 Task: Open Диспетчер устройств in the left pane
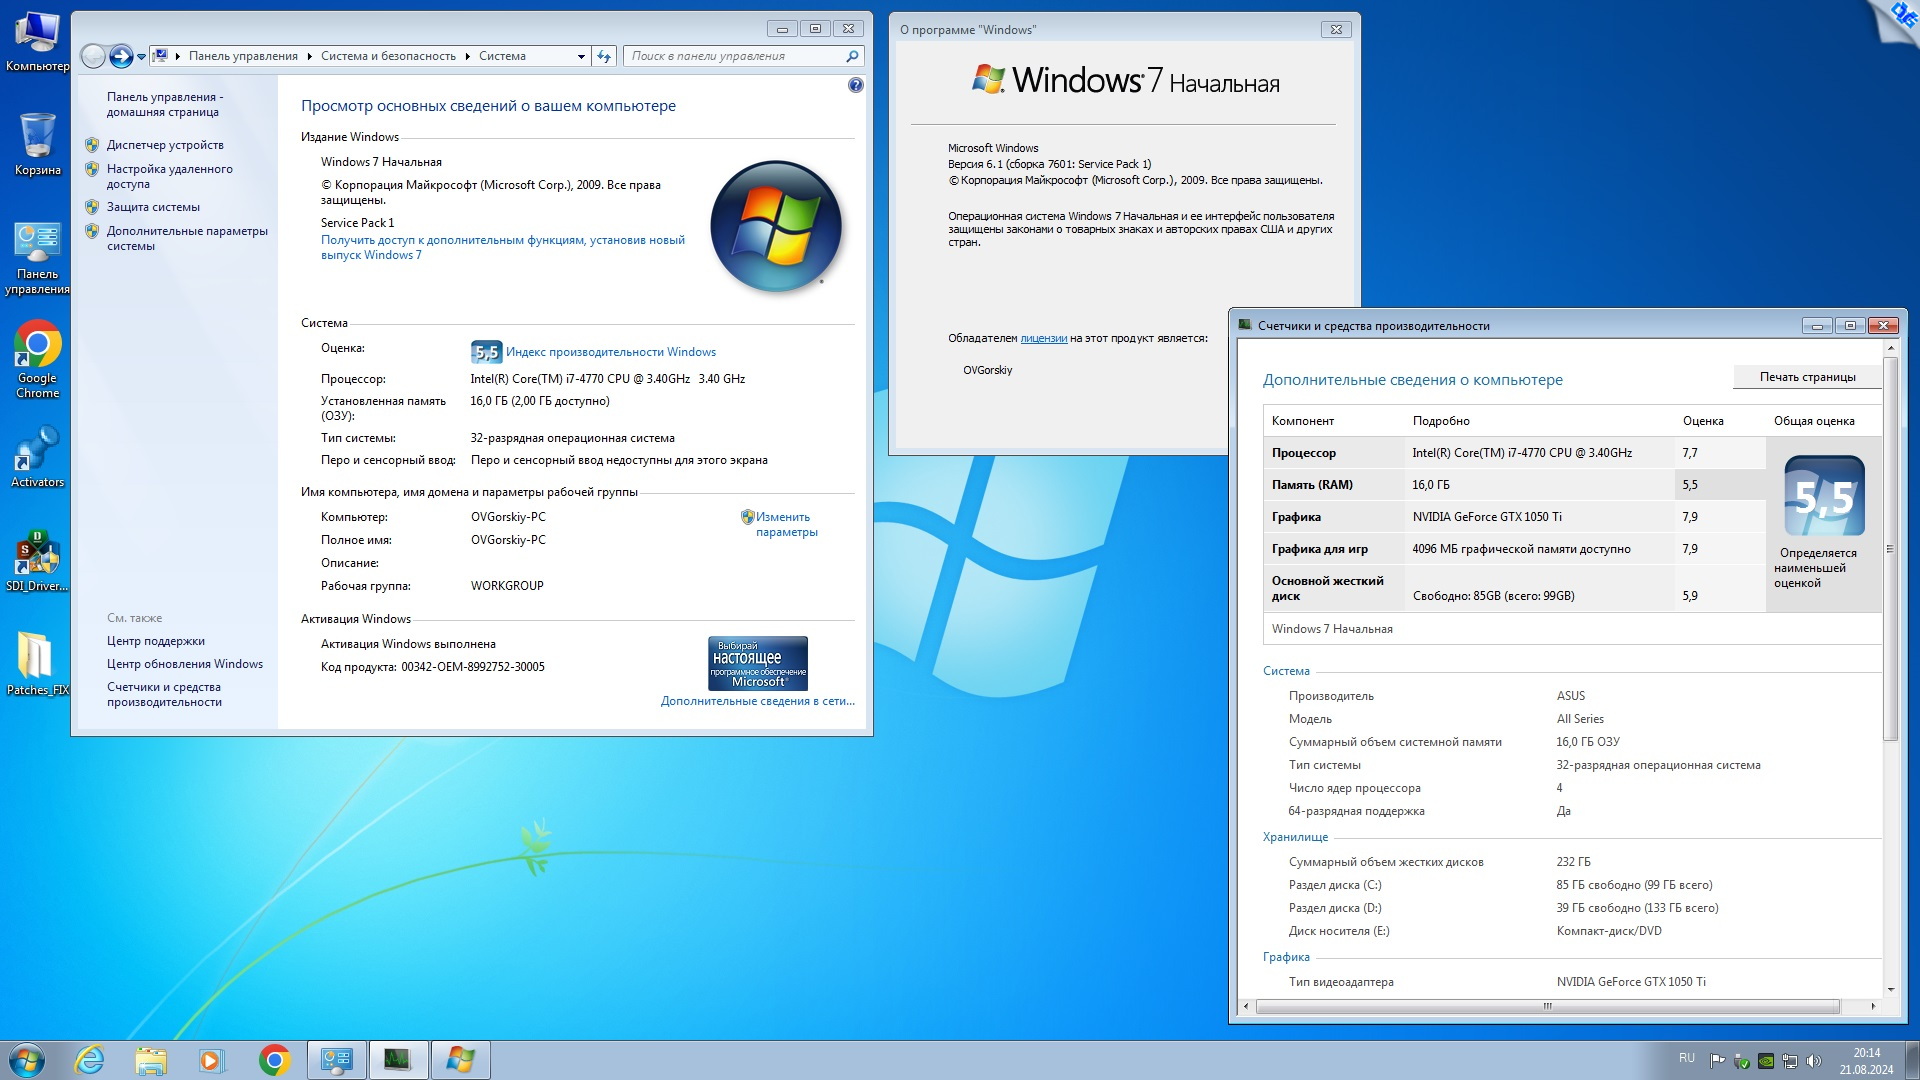[x=165, y=145]
